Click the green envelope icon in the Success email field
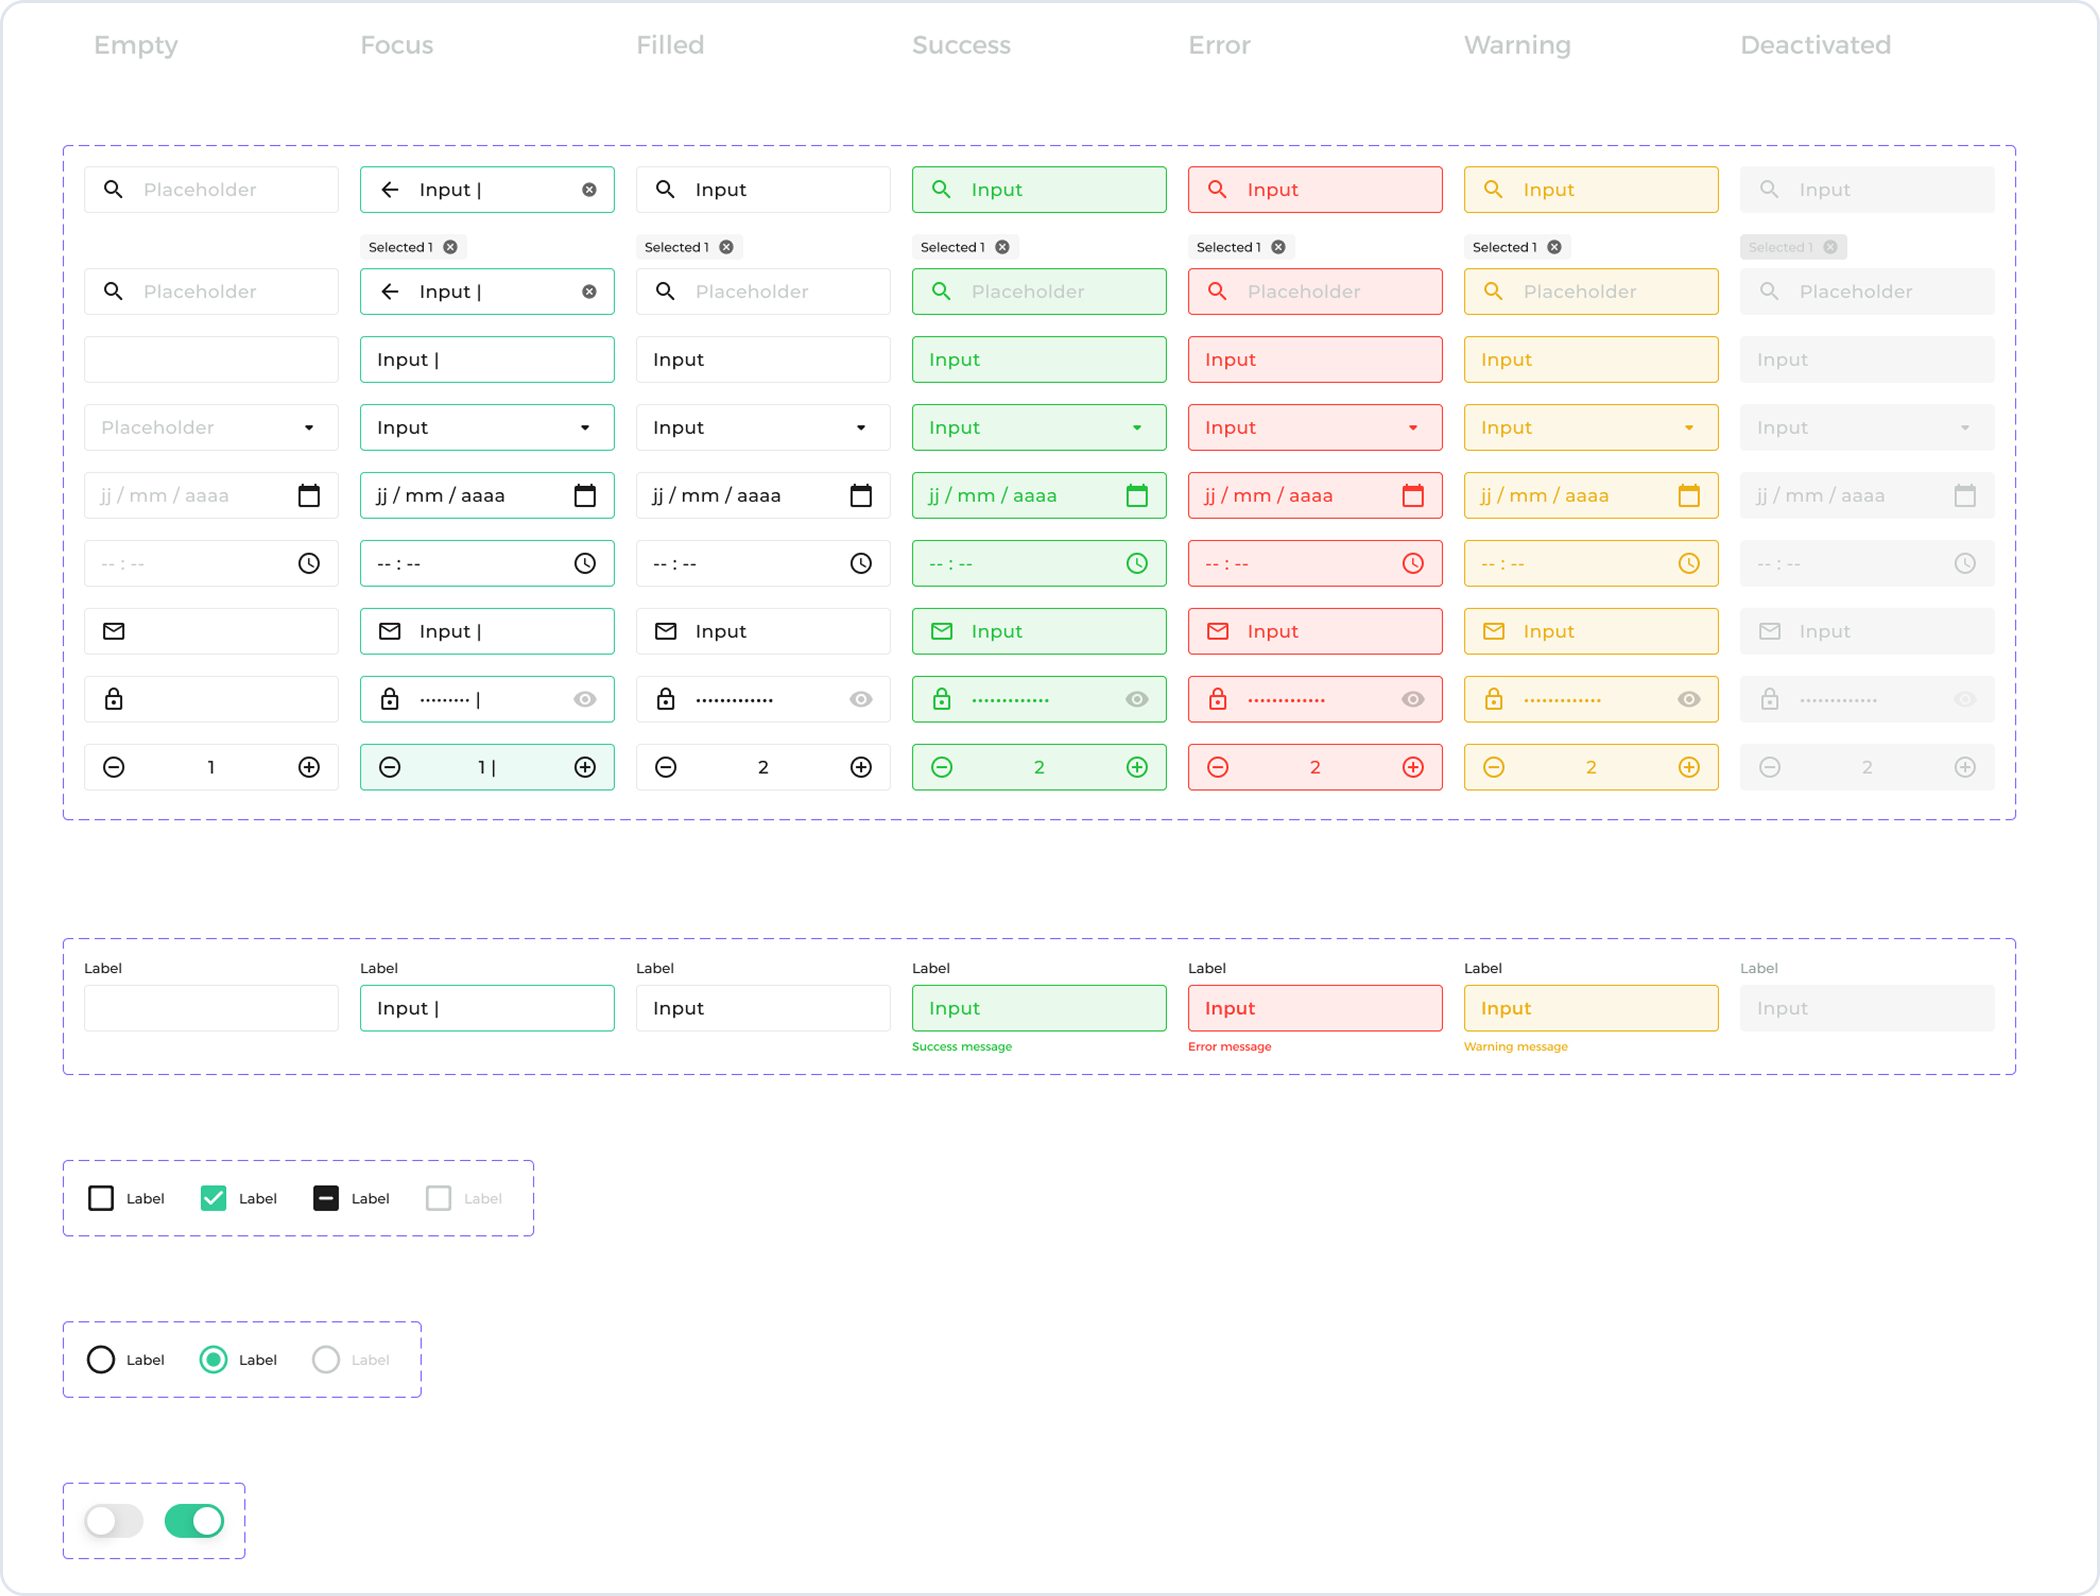This screenshot has width=2100, height=1596. click(x=942, y=631)
